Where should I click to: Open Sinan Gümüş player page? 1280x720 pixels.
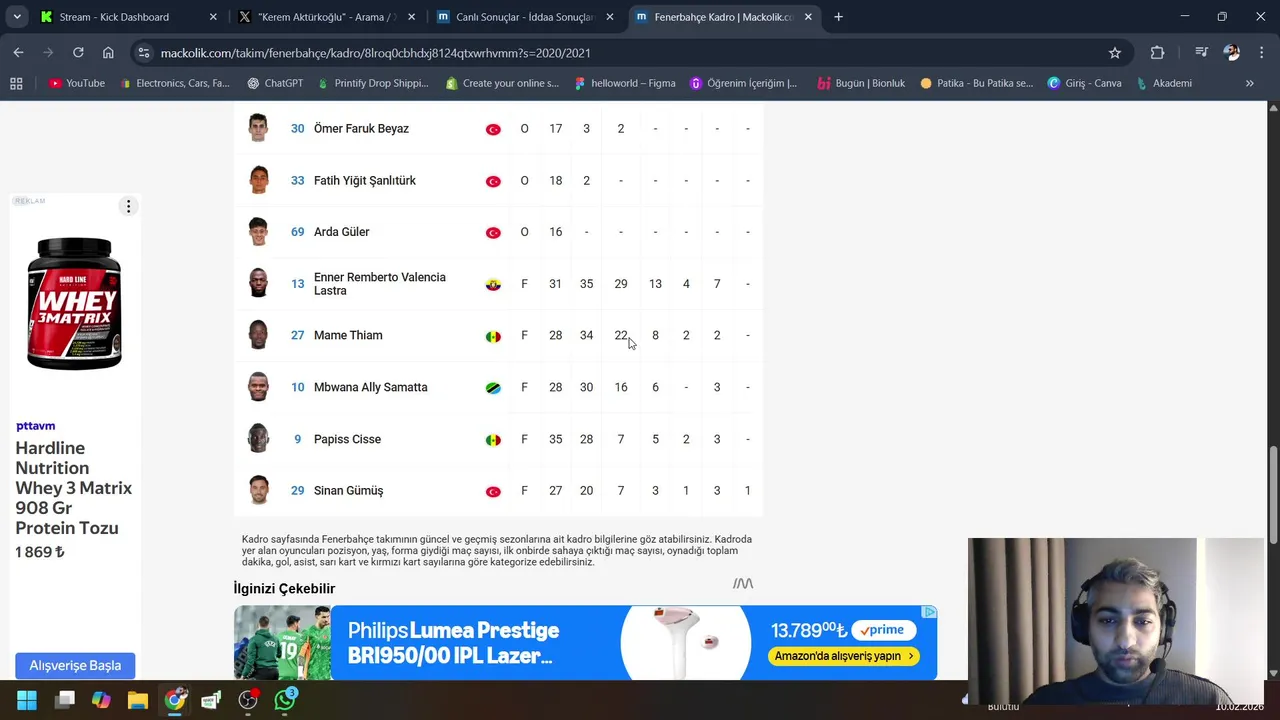[x=348, y=491]
